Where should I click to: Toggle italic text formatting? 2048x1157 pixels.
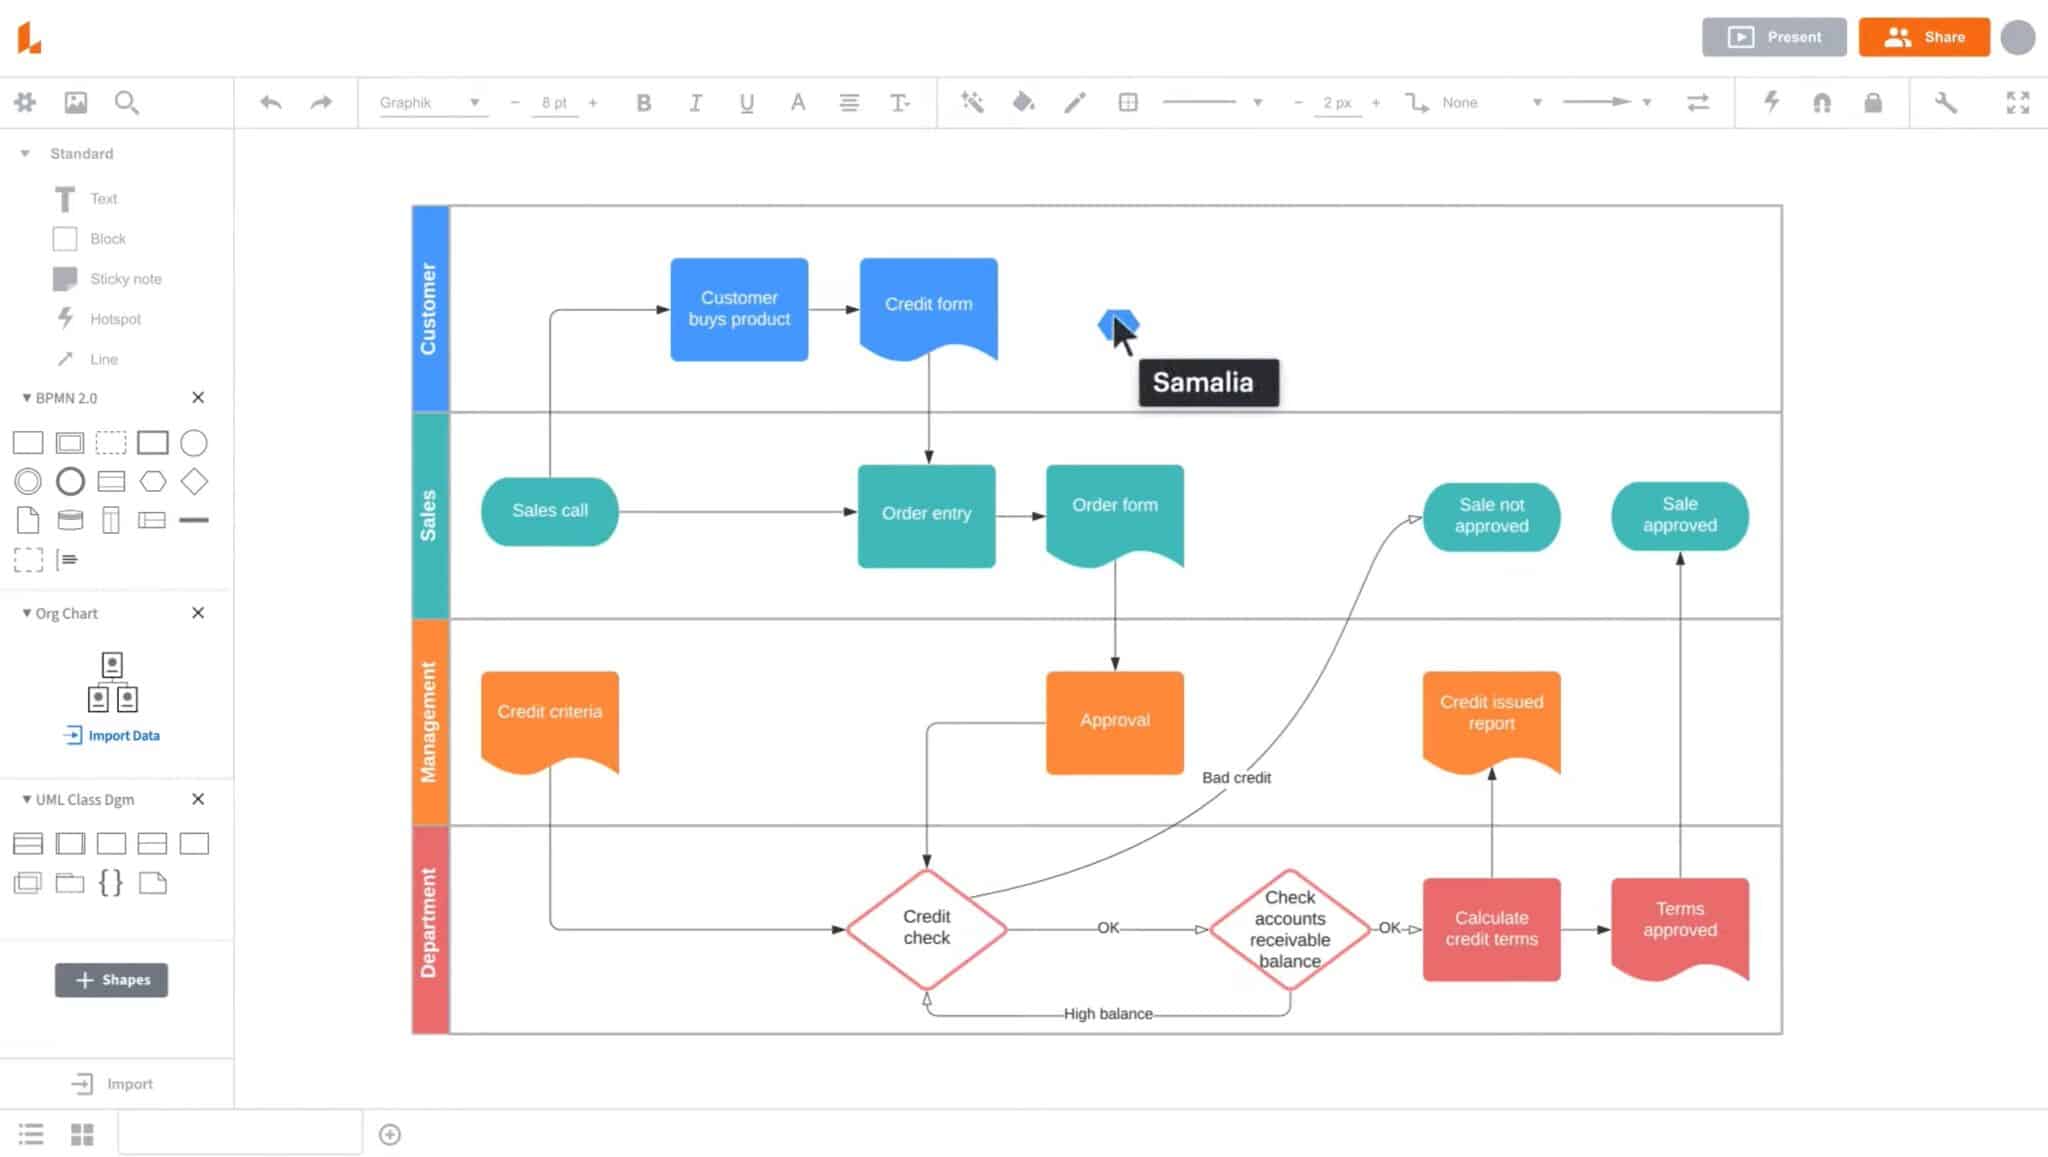pyautogui.click(x=695, y=102)
